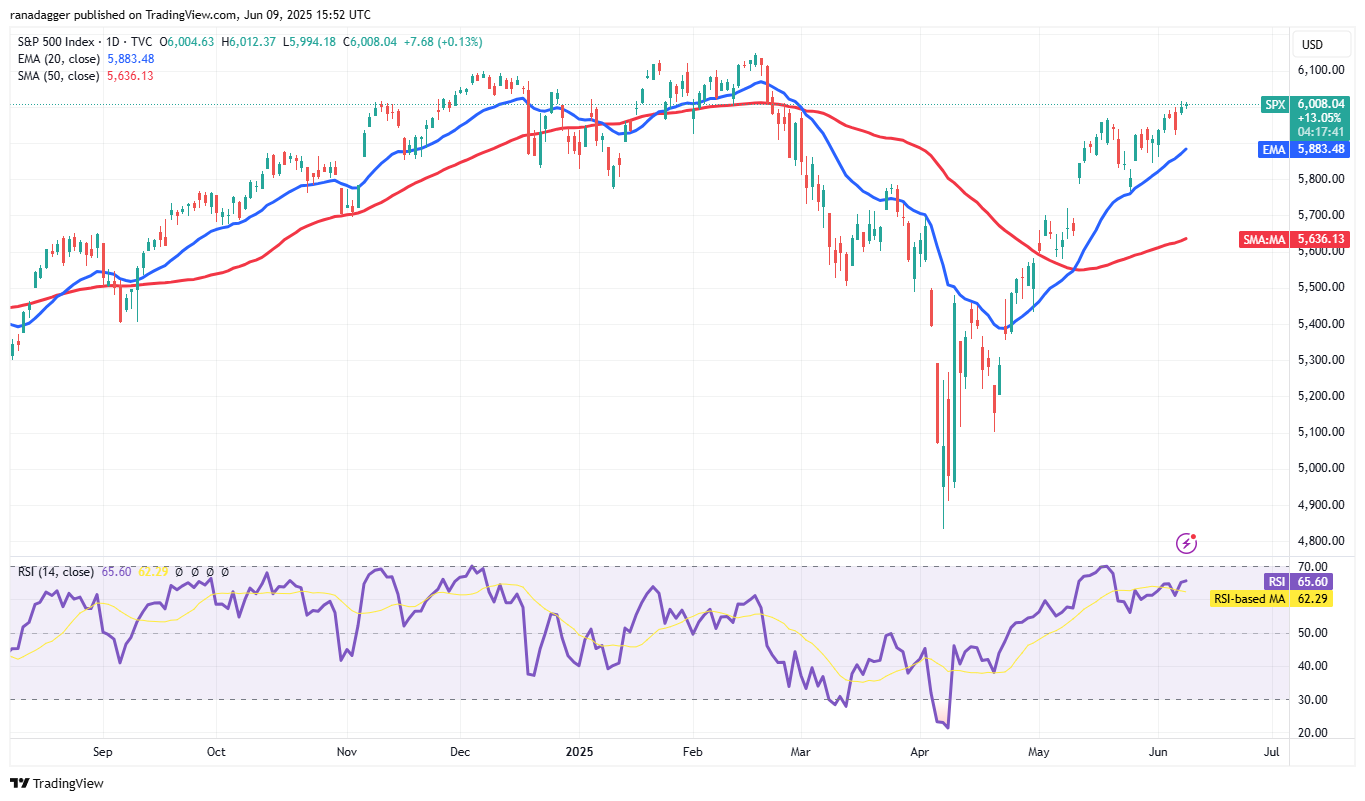Click the RSI (14, close) indicator legend
The image size is (1365, 801).
[x=56, y=572]
